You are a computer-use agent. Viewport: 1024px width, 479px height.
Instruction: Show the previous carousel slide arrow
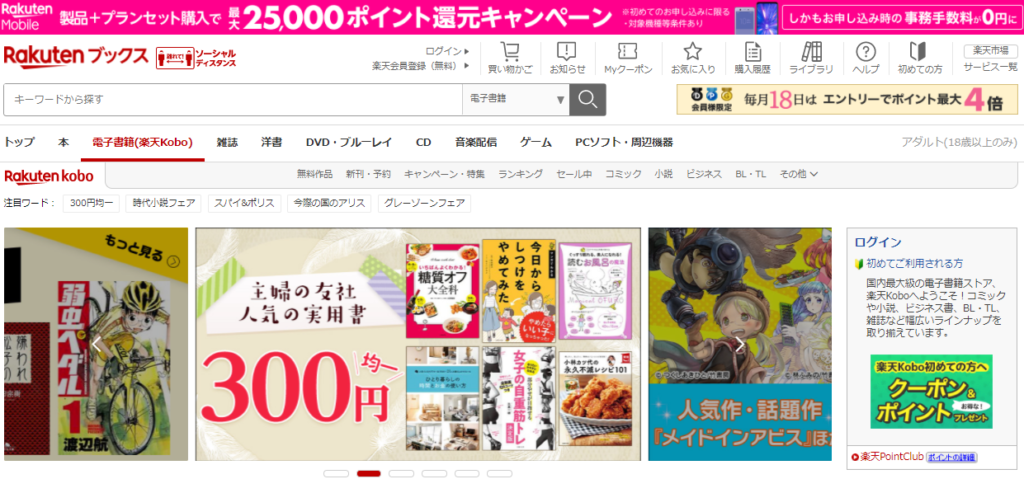pos(97,344)
